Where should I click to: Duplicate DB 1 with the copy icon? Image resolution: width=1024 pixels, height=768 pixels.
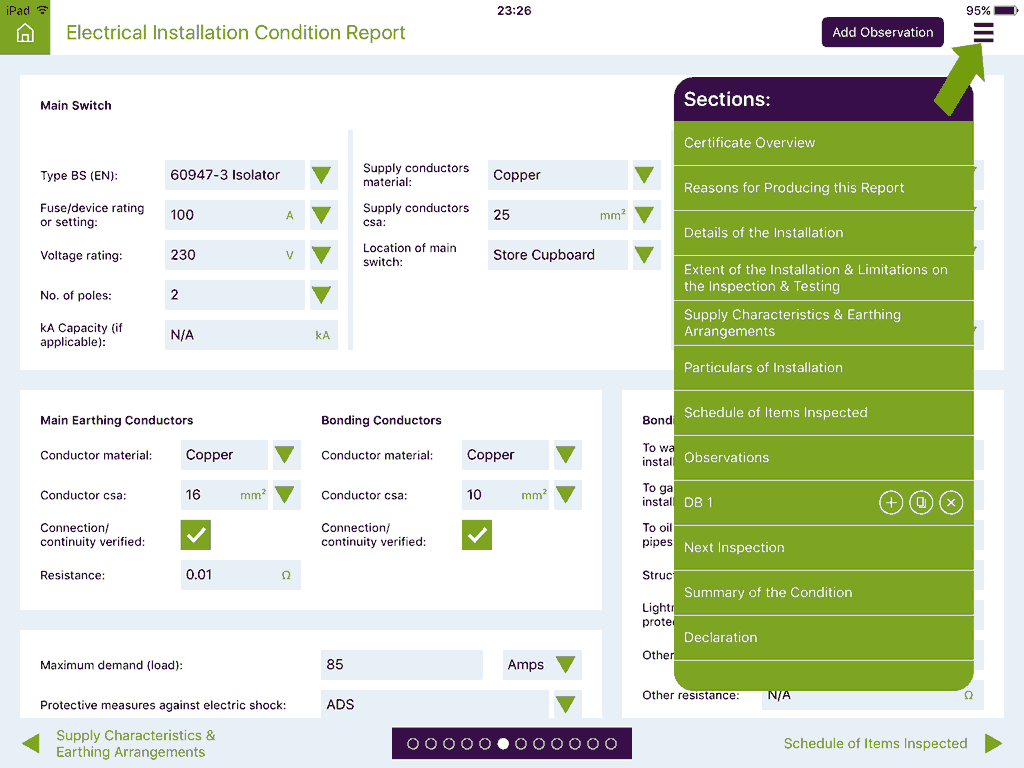[x=921, y=502]
